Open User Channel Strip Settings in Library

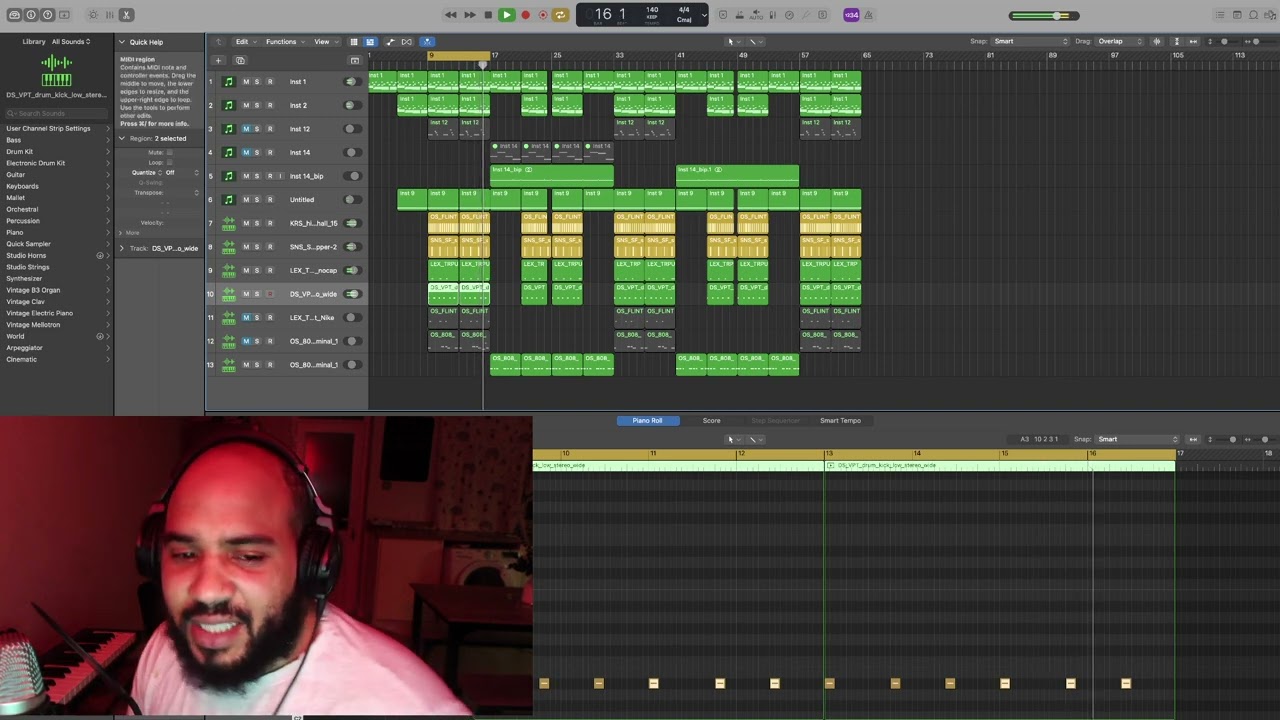point(56,128)
